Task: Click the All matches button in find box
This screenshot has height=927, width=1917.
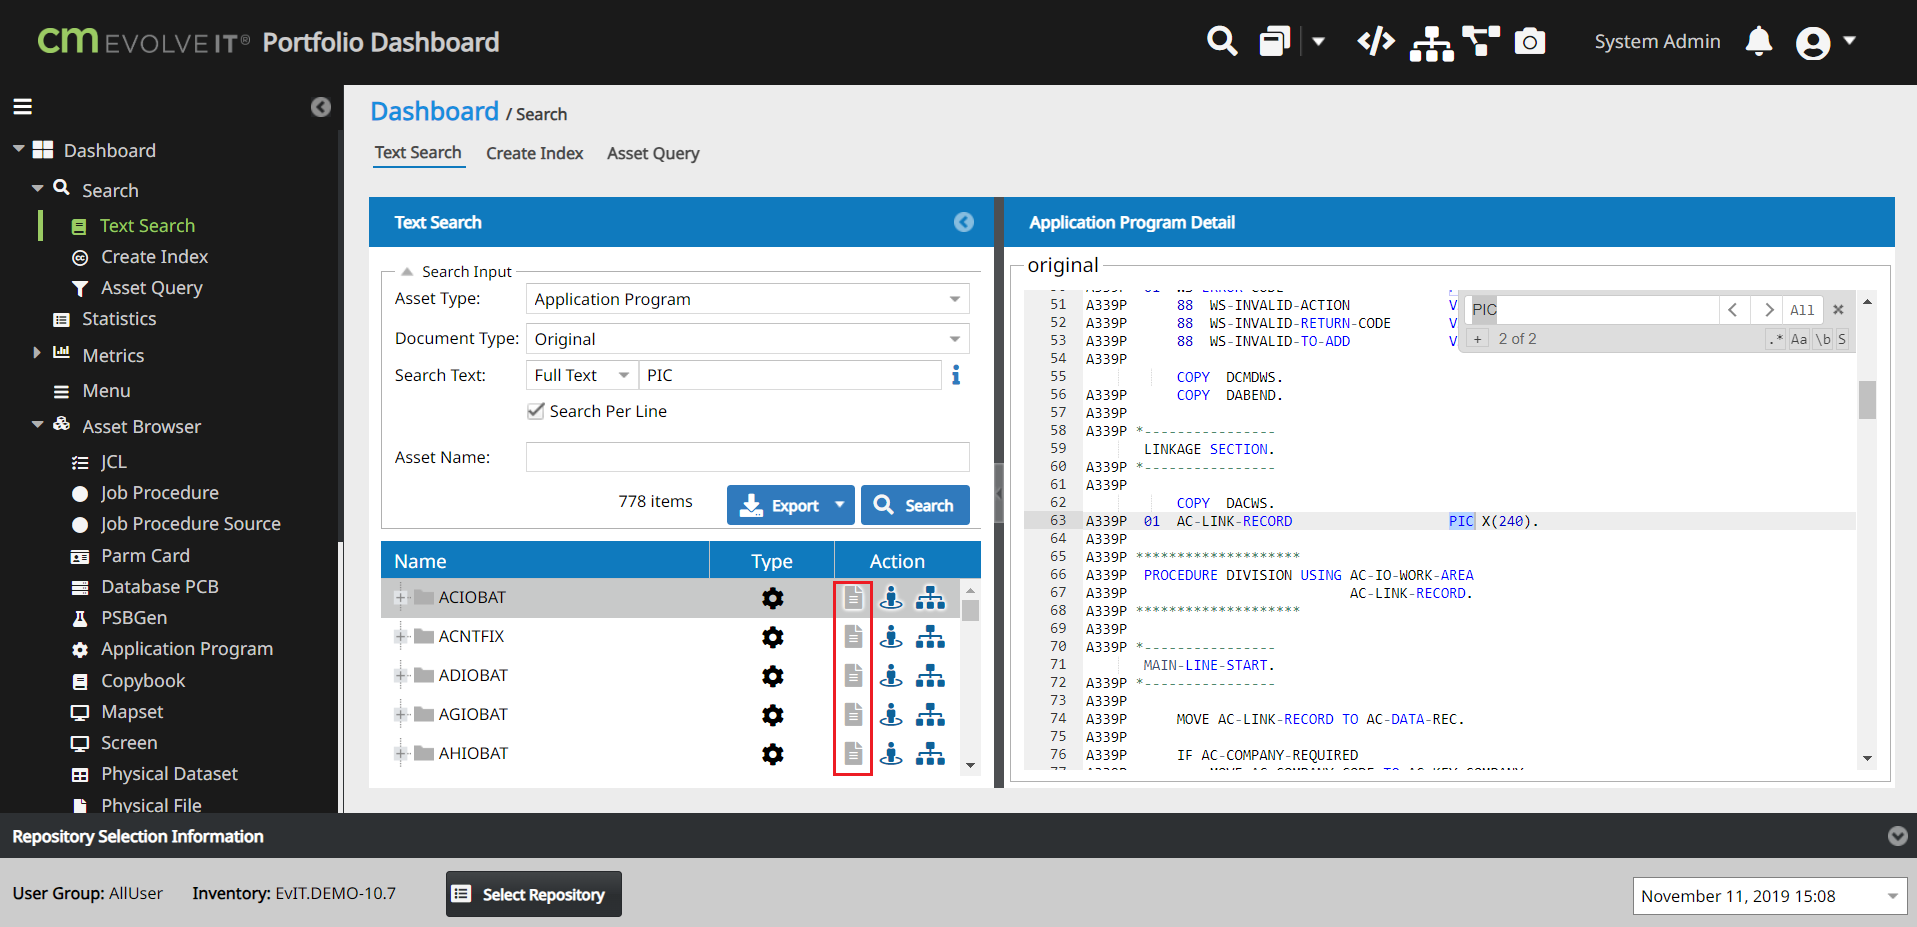Action: (x=1802, y=310)
